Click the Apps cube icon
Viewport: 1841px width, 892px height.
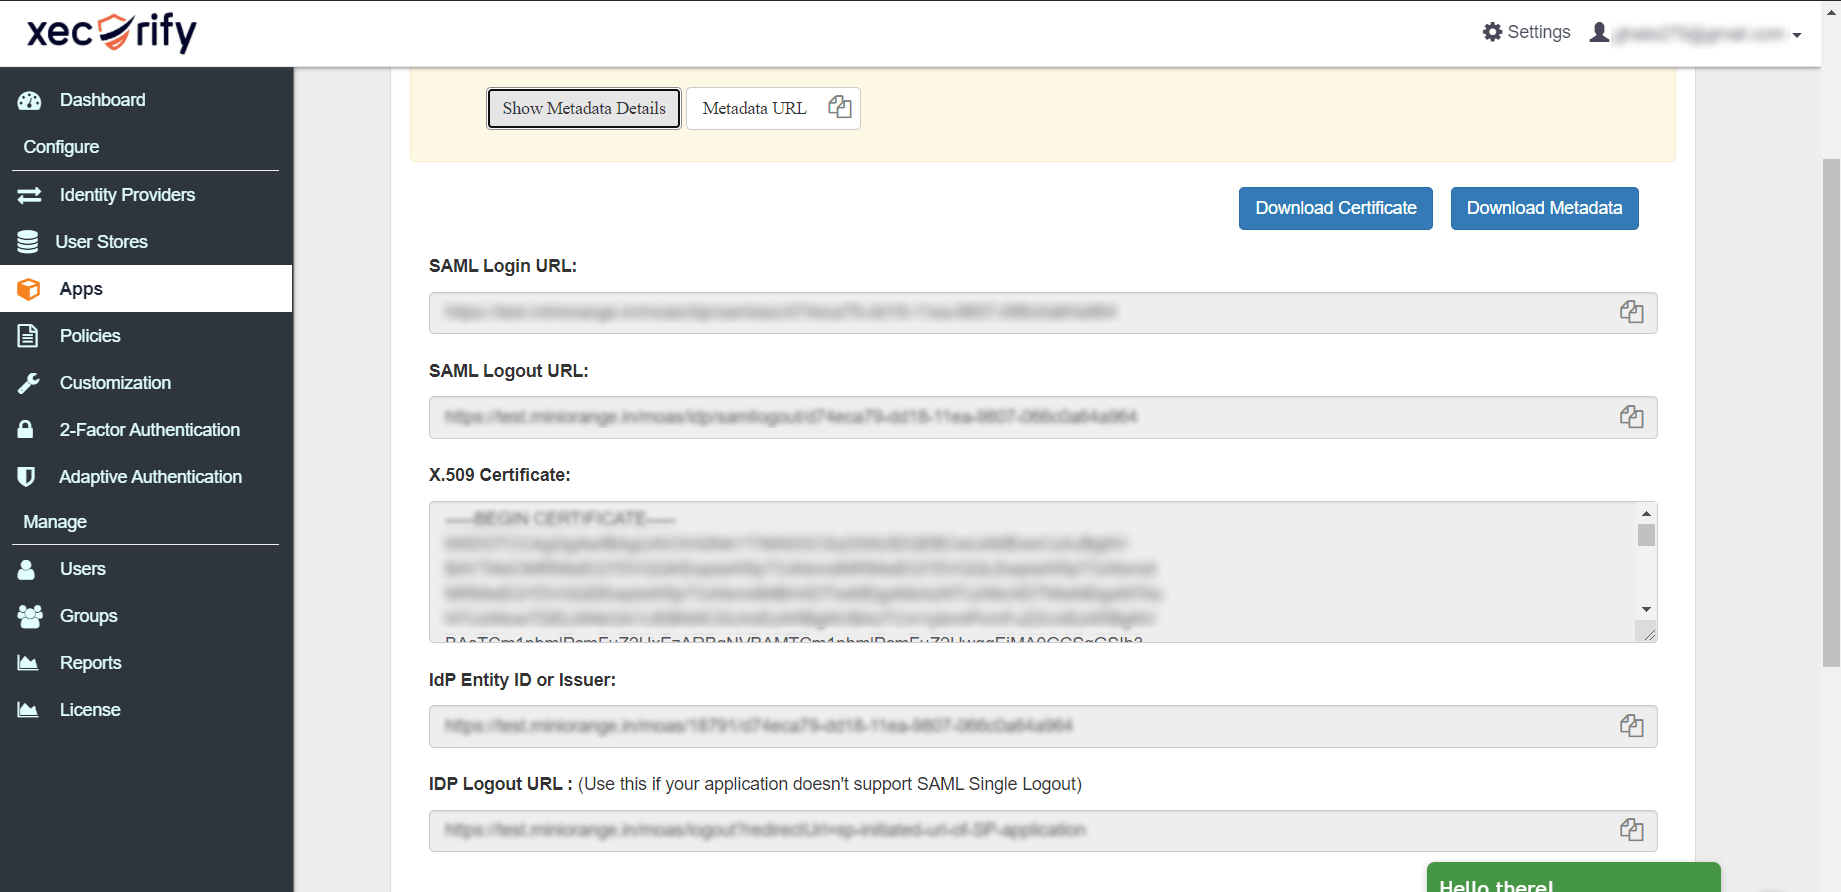click(29, 289)
